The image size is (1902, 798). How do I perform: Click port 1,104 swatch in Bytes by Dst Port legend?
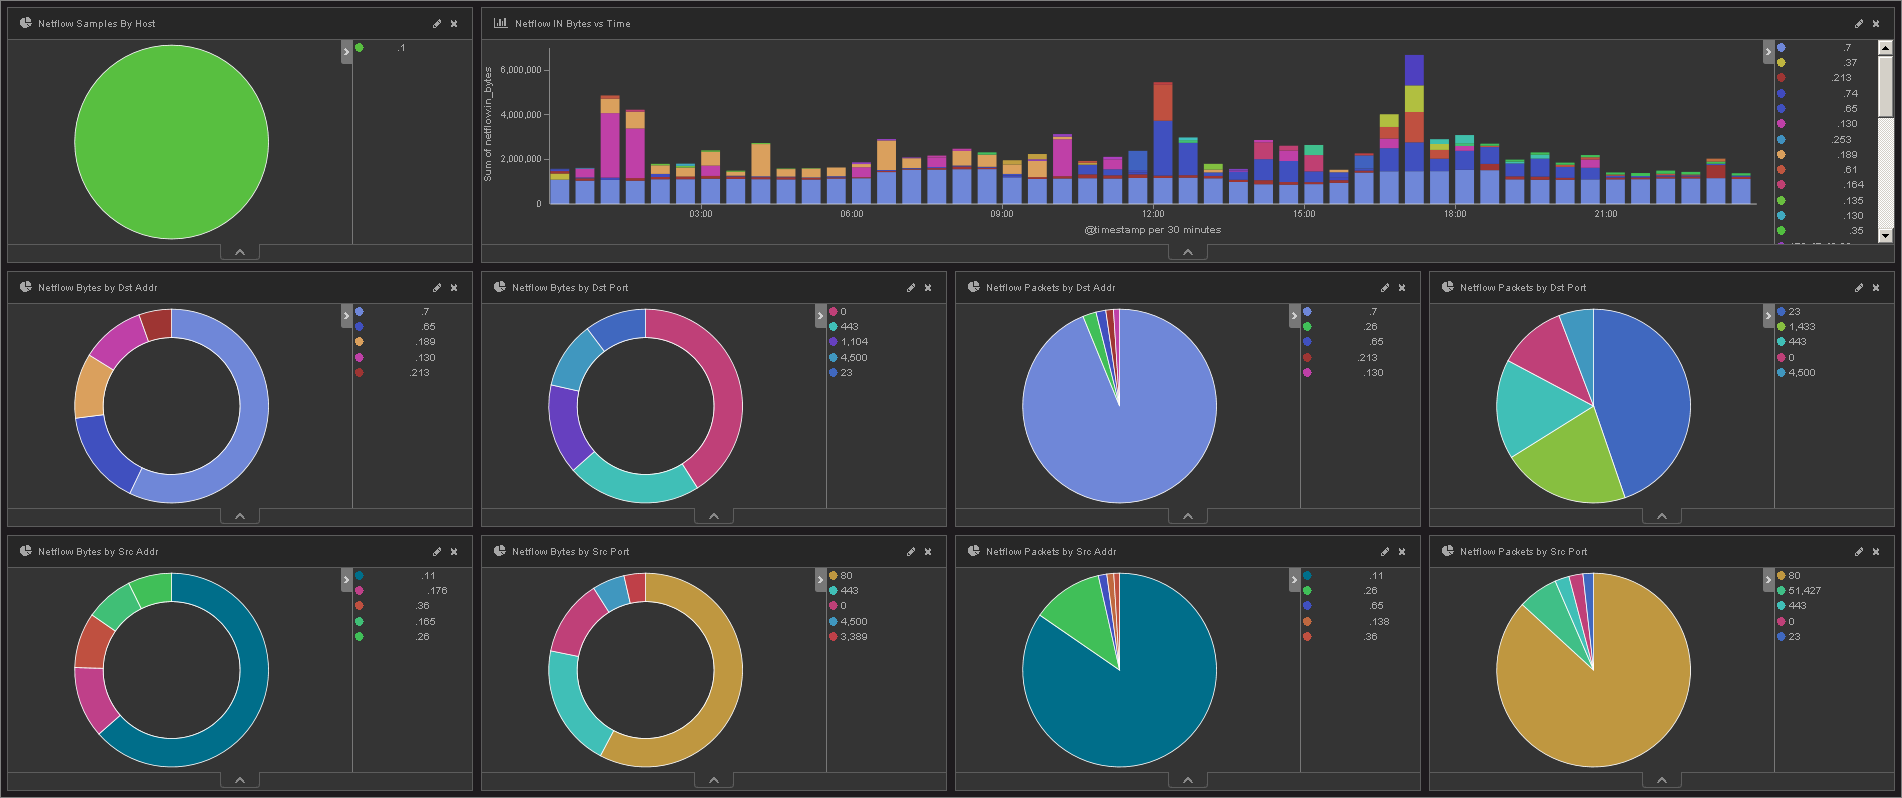point(833,342)
